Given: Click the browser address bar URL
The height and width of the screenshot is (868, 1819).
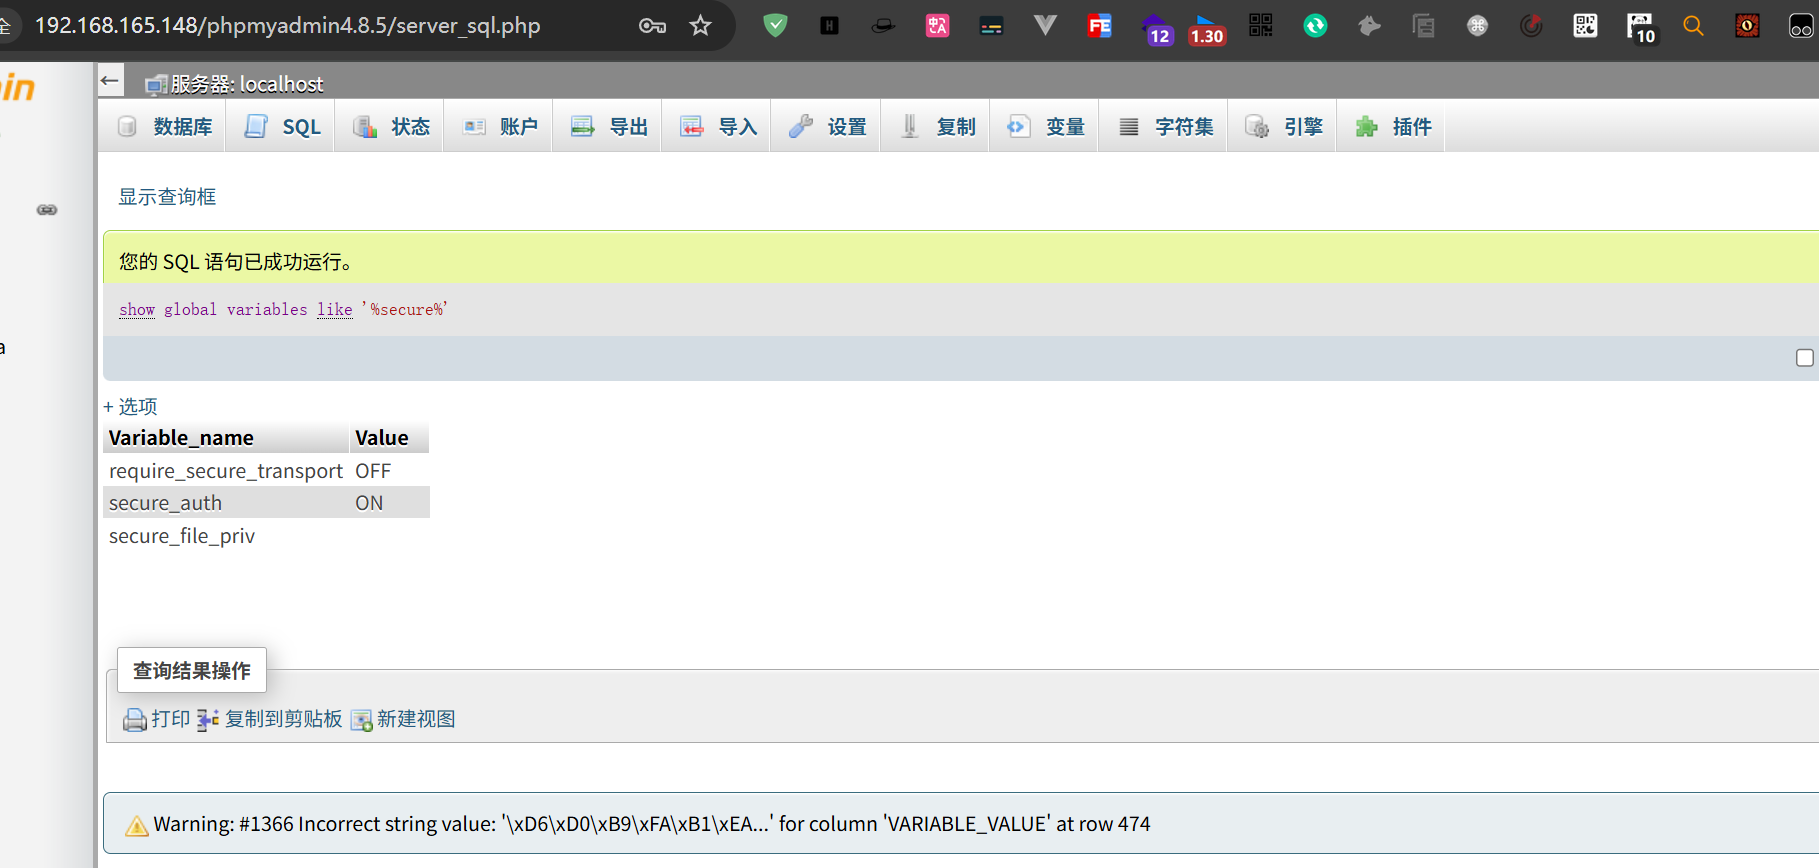Looking at the screenshot, I should click(x=288, y=26).
